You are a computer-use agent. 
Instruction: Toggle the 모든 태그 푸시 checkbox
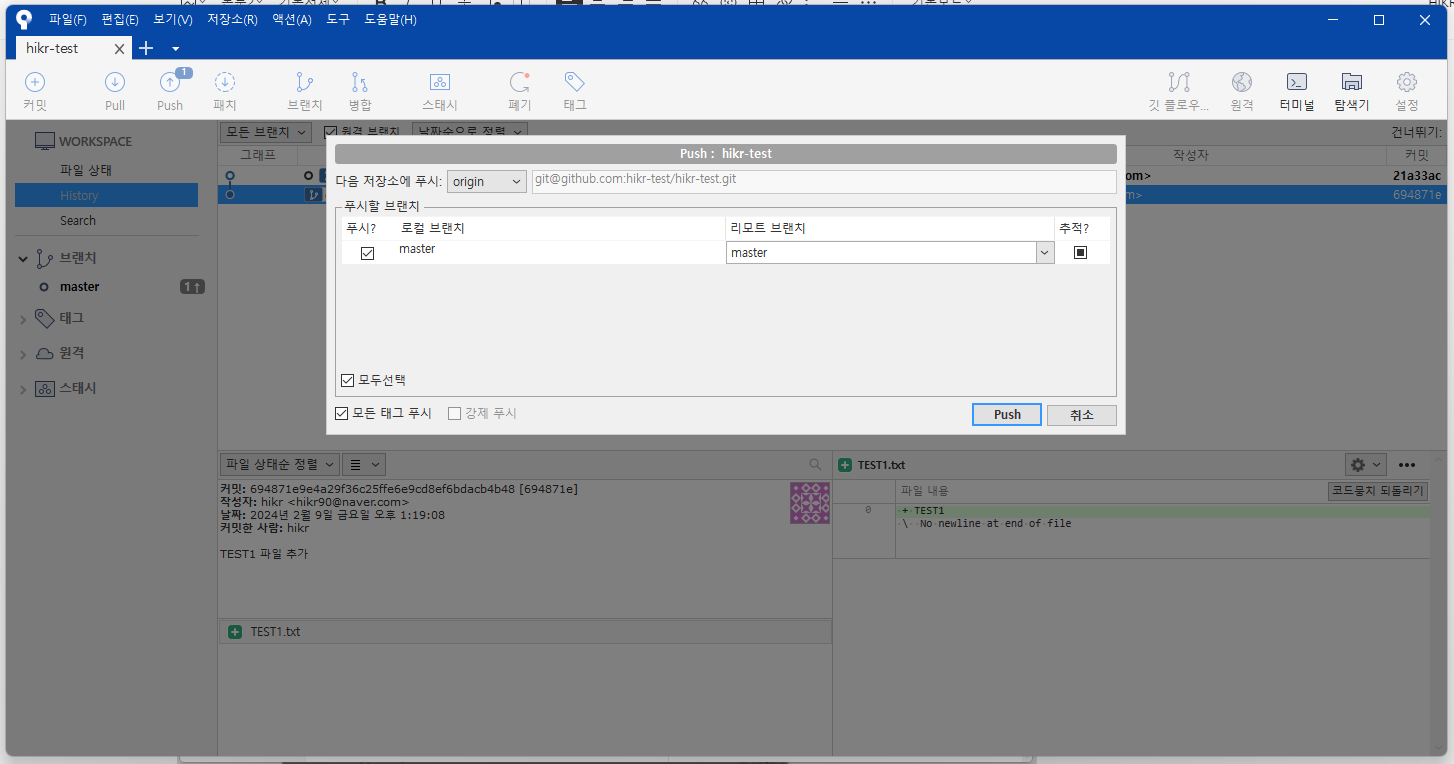[x=342, y=413]
